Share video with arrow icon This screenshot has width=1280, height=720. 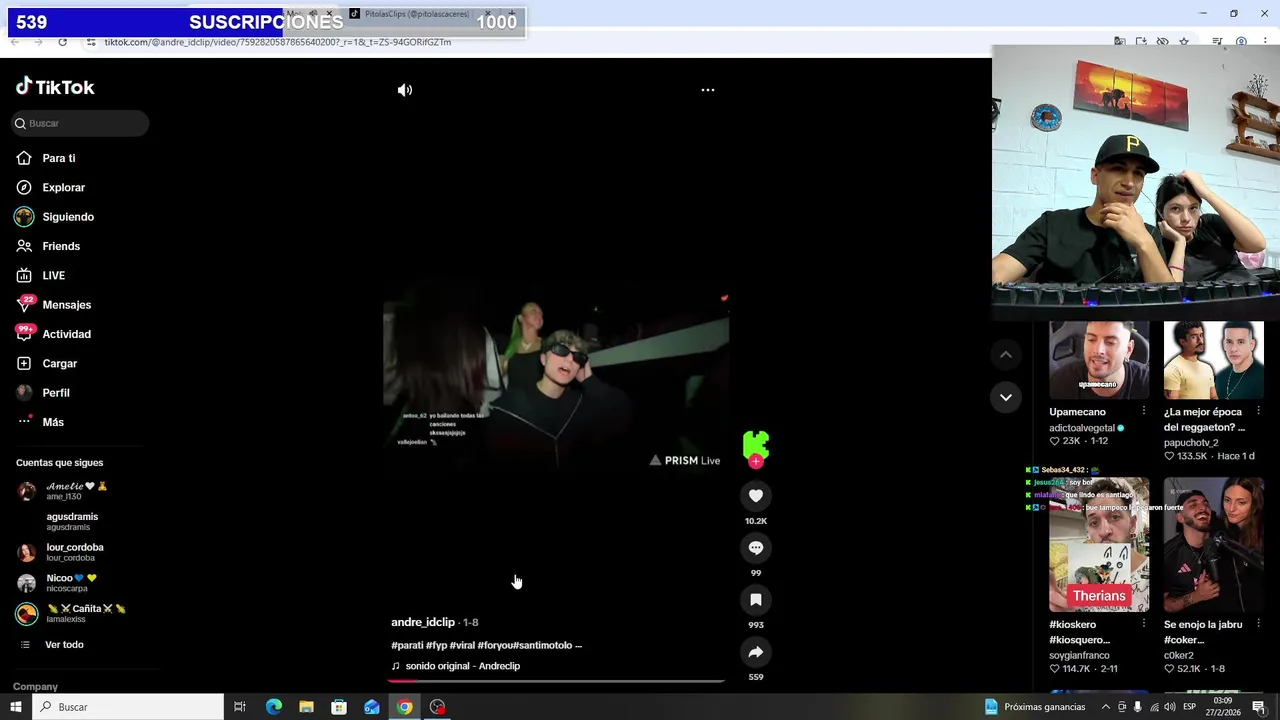756,652
